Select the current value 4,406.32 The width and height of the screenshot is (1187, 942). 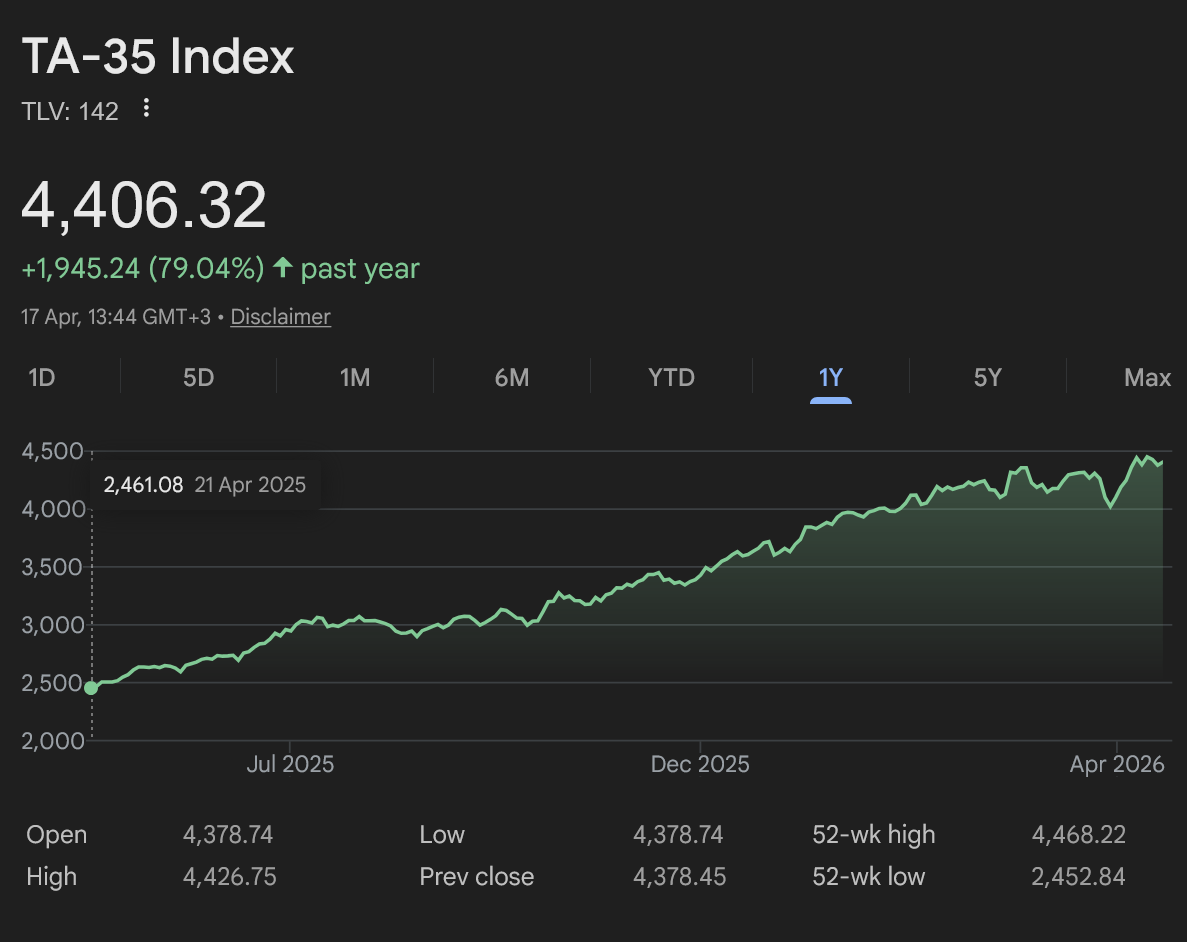click(144, 204)
